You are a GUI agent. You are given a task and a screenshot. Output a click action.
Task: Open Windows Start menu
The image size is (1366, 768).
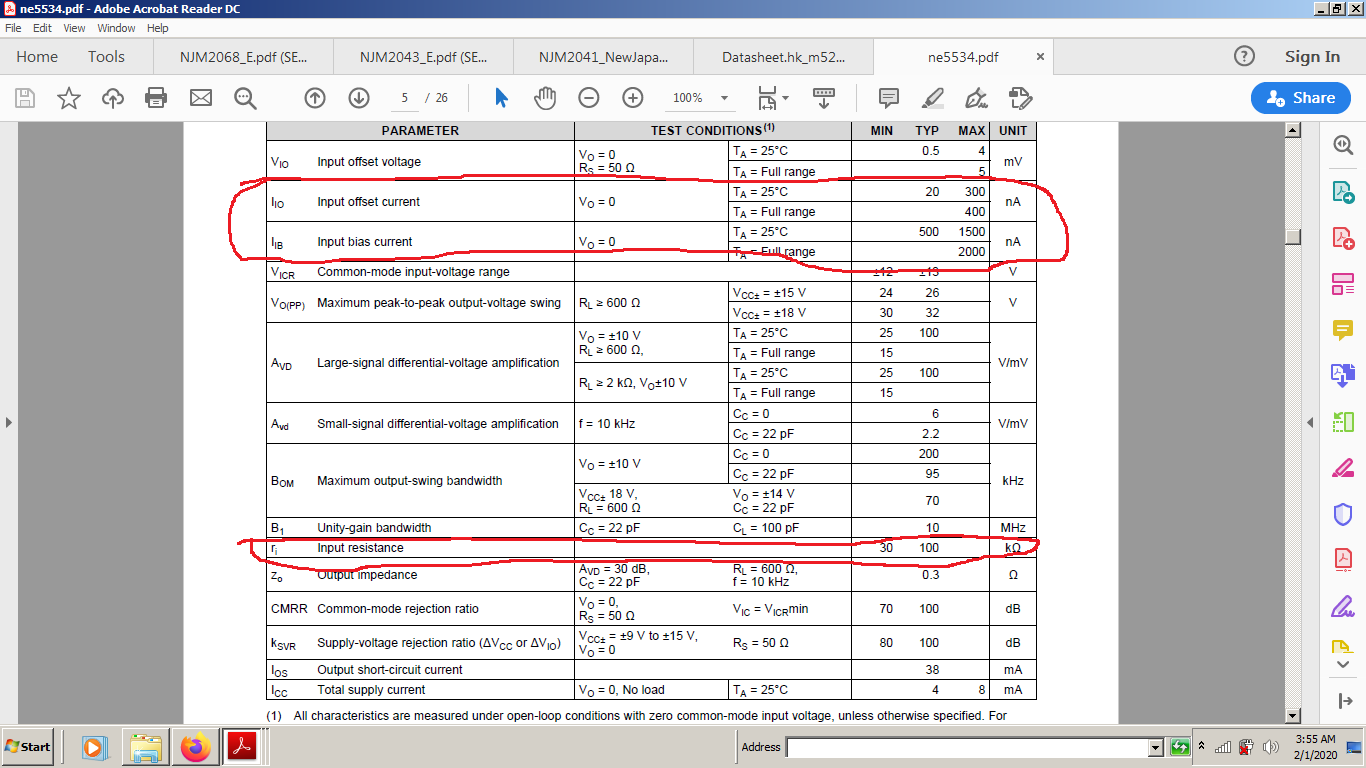click(x=28, y=747)
